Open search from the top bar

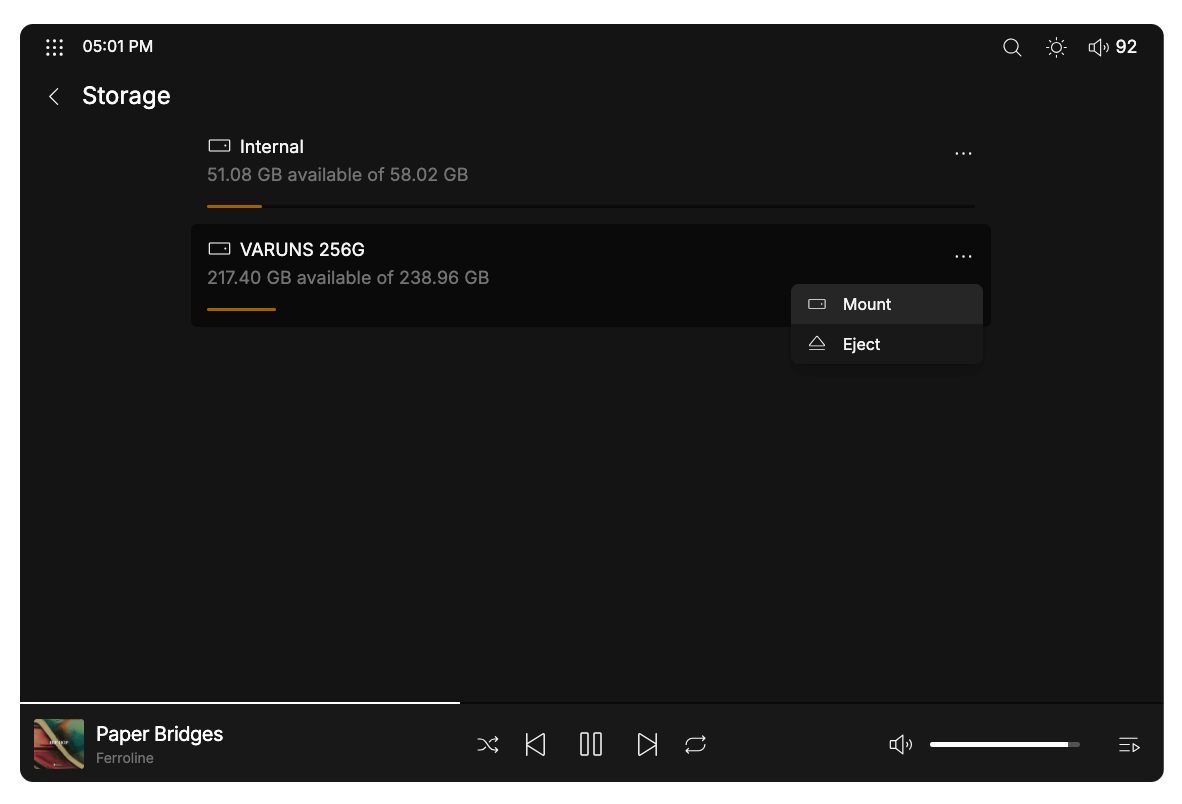click(x=1012, y=47)
